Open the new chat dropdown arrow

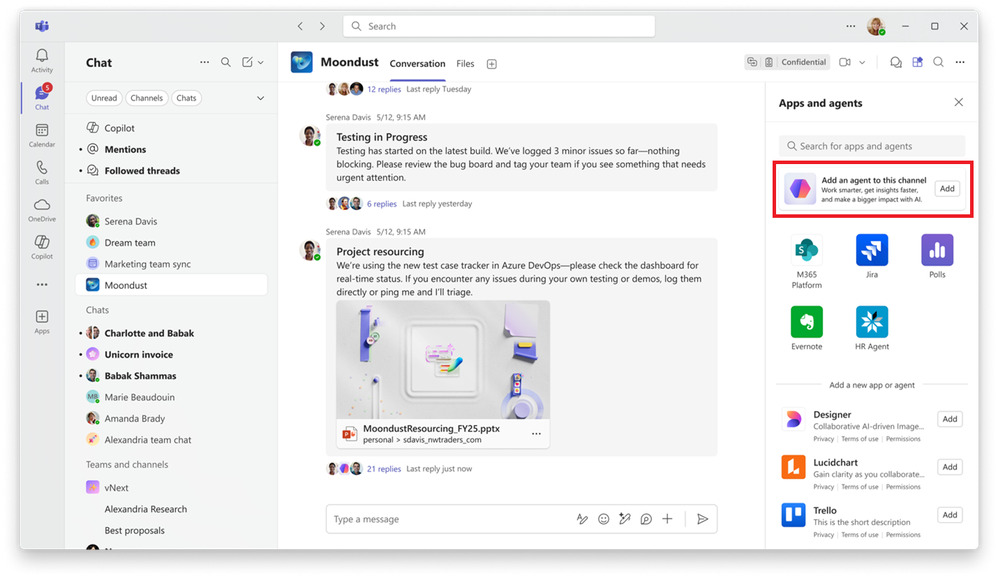click(261, 63)
